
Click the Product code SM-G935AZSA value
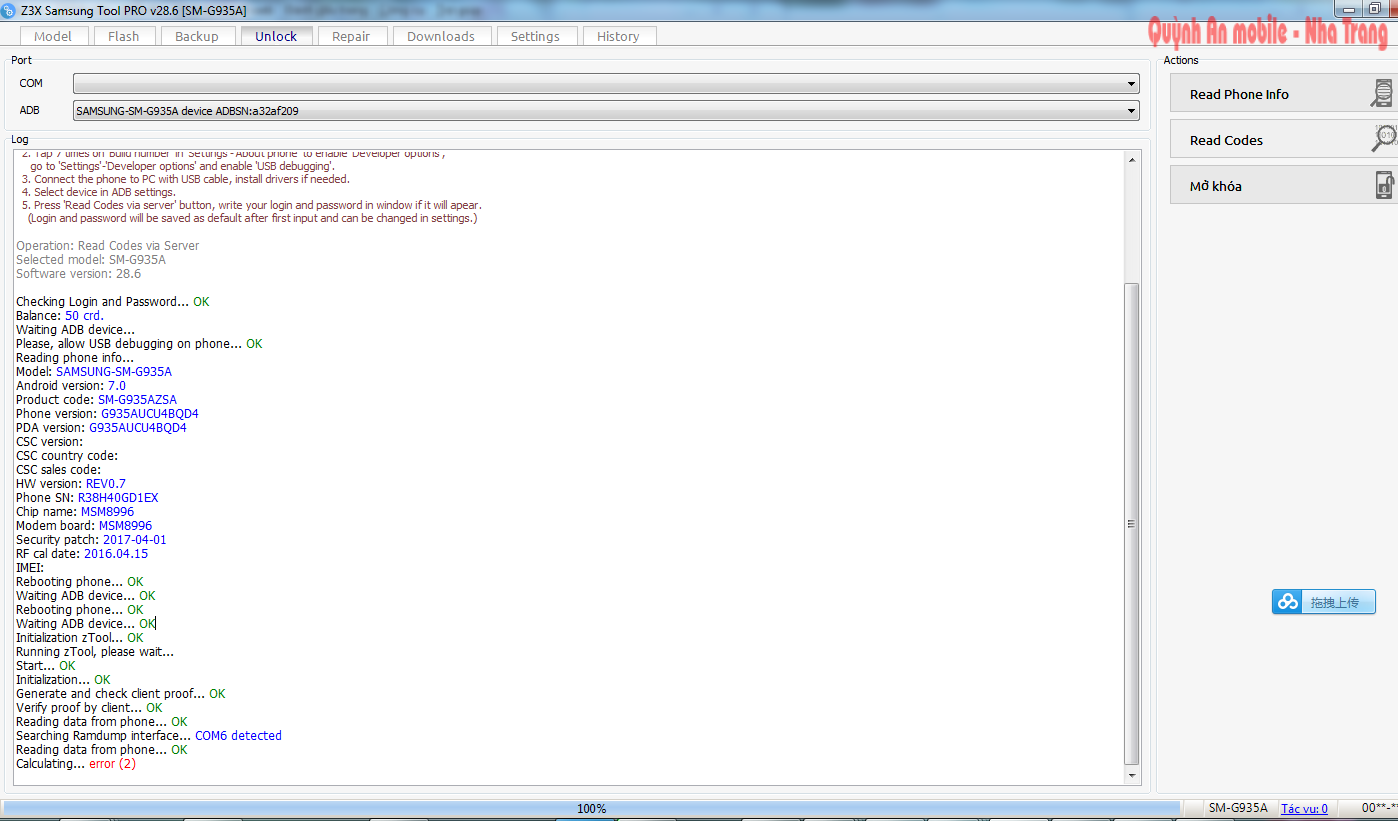tap(137, 400)
